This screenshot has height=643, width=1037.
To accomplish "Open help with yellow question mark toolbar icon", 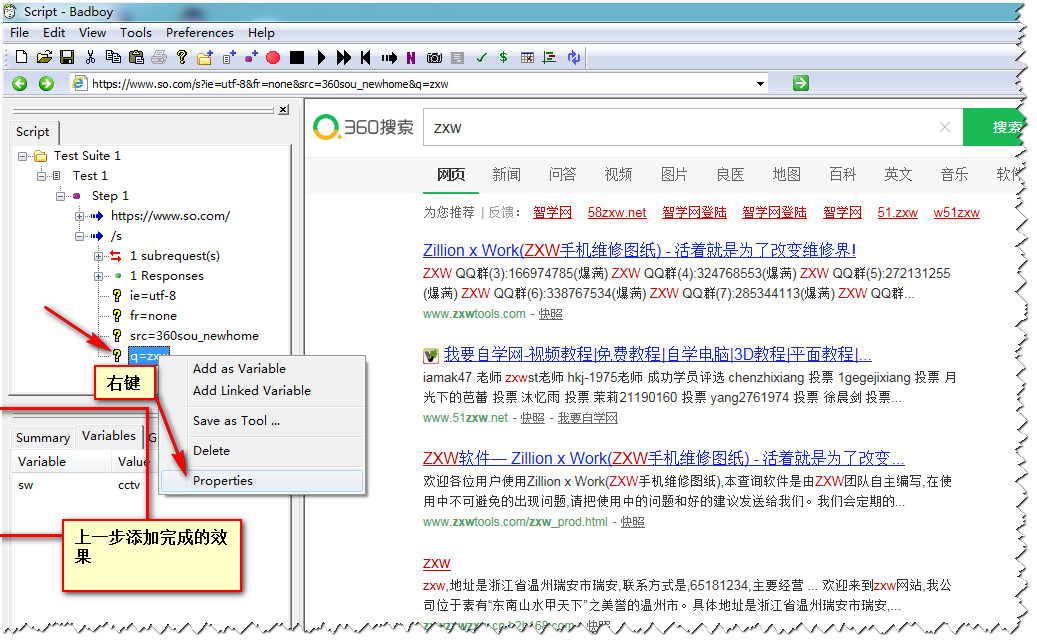I will (x=182, y=58).
